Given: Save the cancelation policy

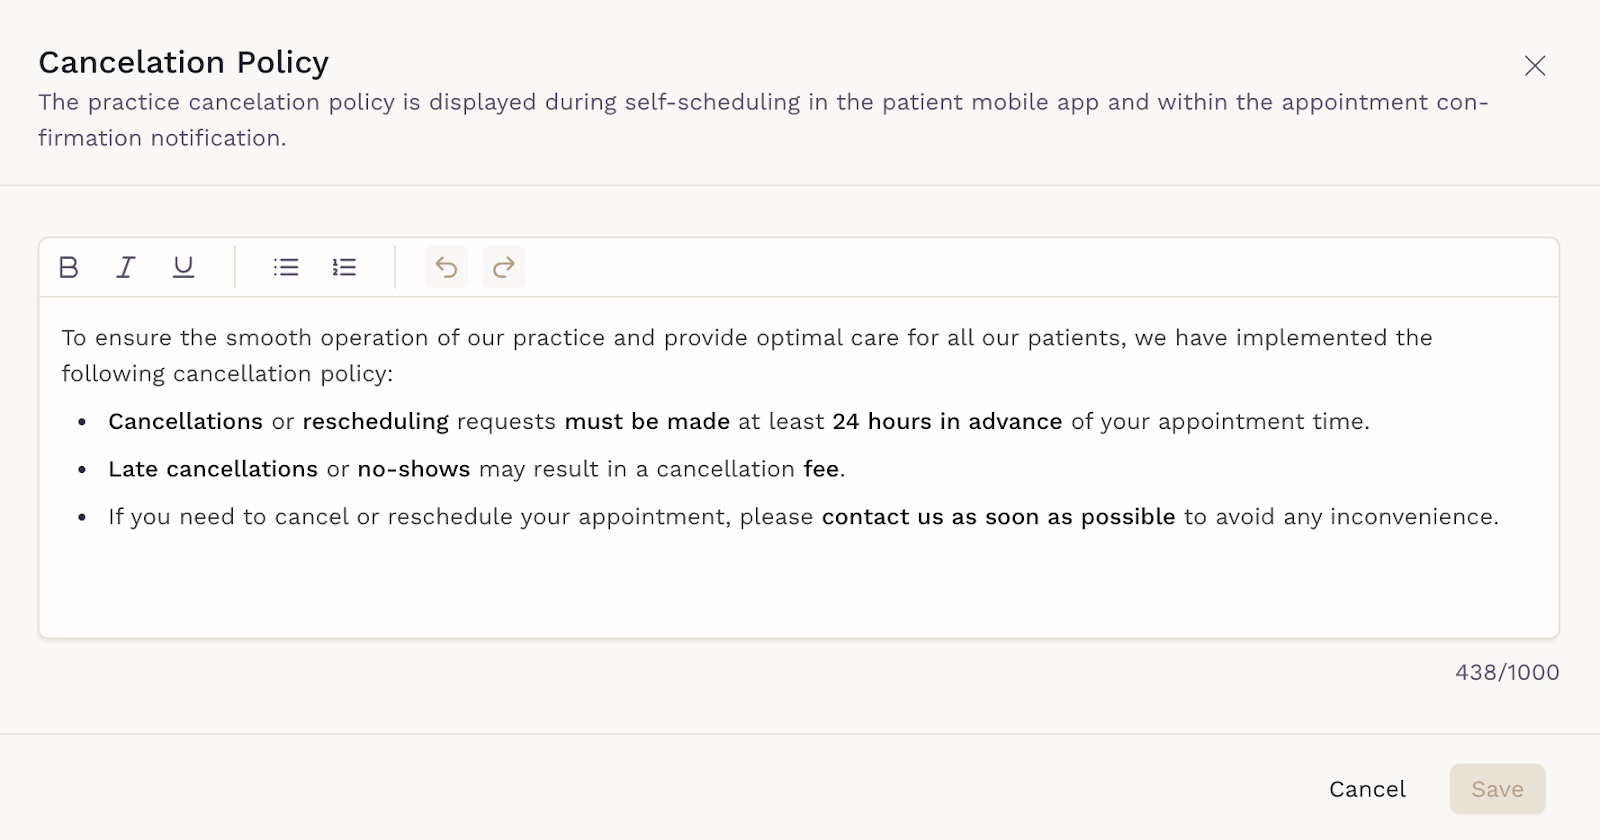Looking at the screenshot, I should [1497, 789].
